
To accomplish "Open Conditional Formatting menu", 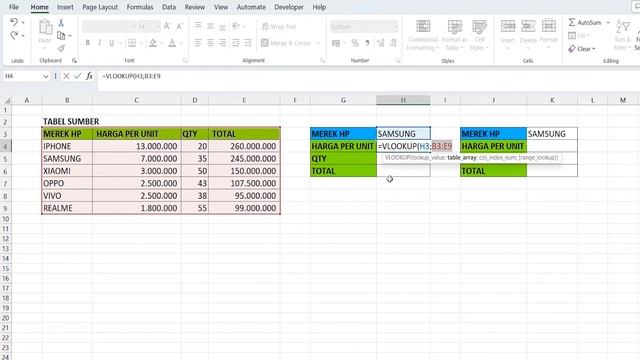I will tap(422, 35).
